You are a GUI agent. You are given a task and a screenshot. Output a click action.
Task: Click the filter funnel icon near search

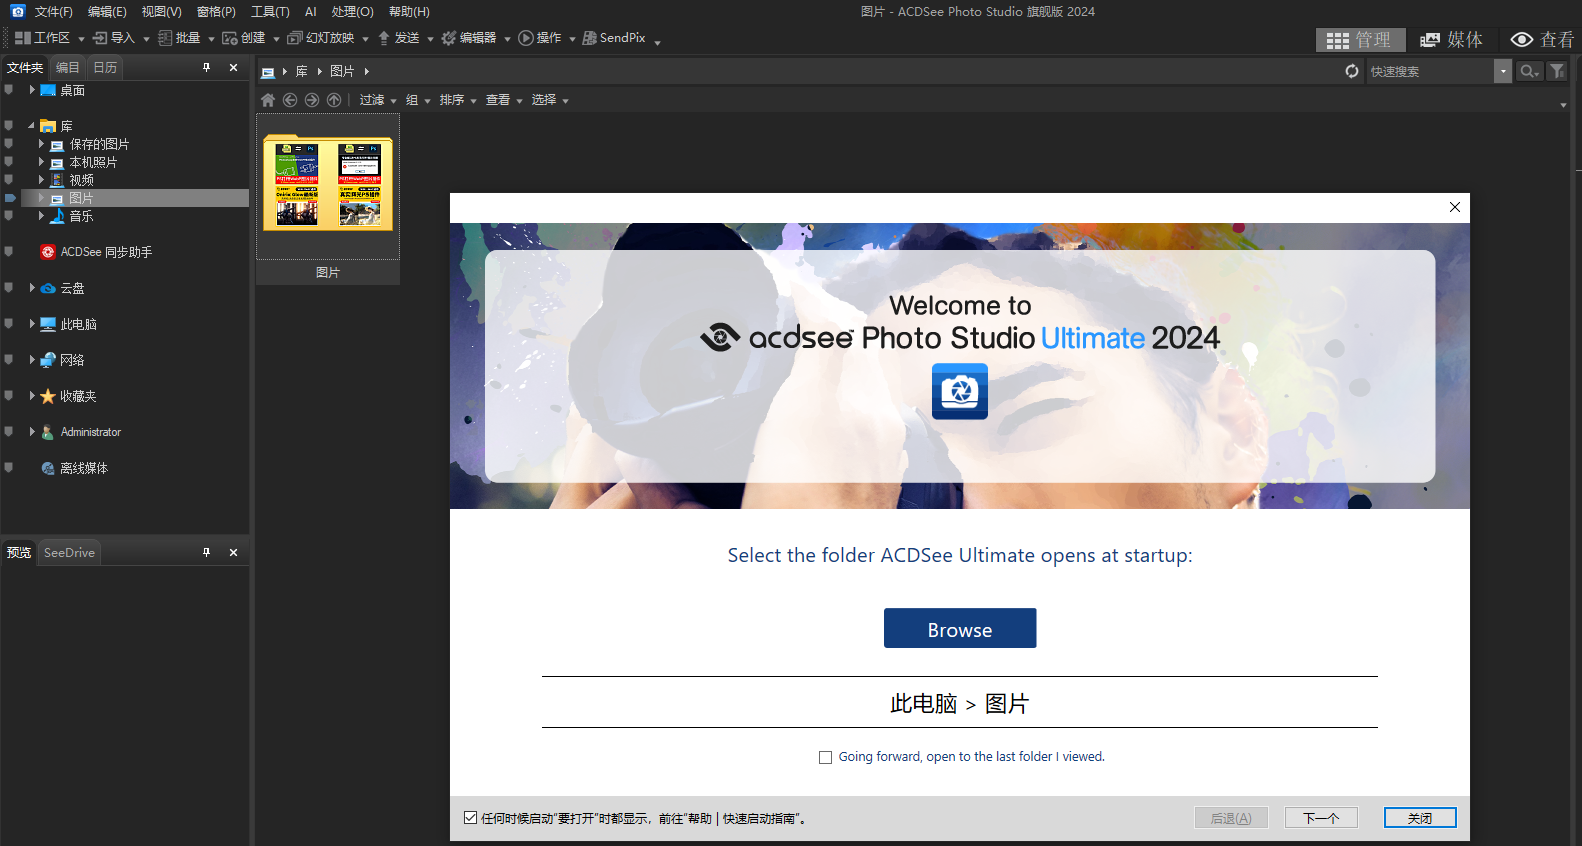pyautogui.click(x=1557, y=71)
